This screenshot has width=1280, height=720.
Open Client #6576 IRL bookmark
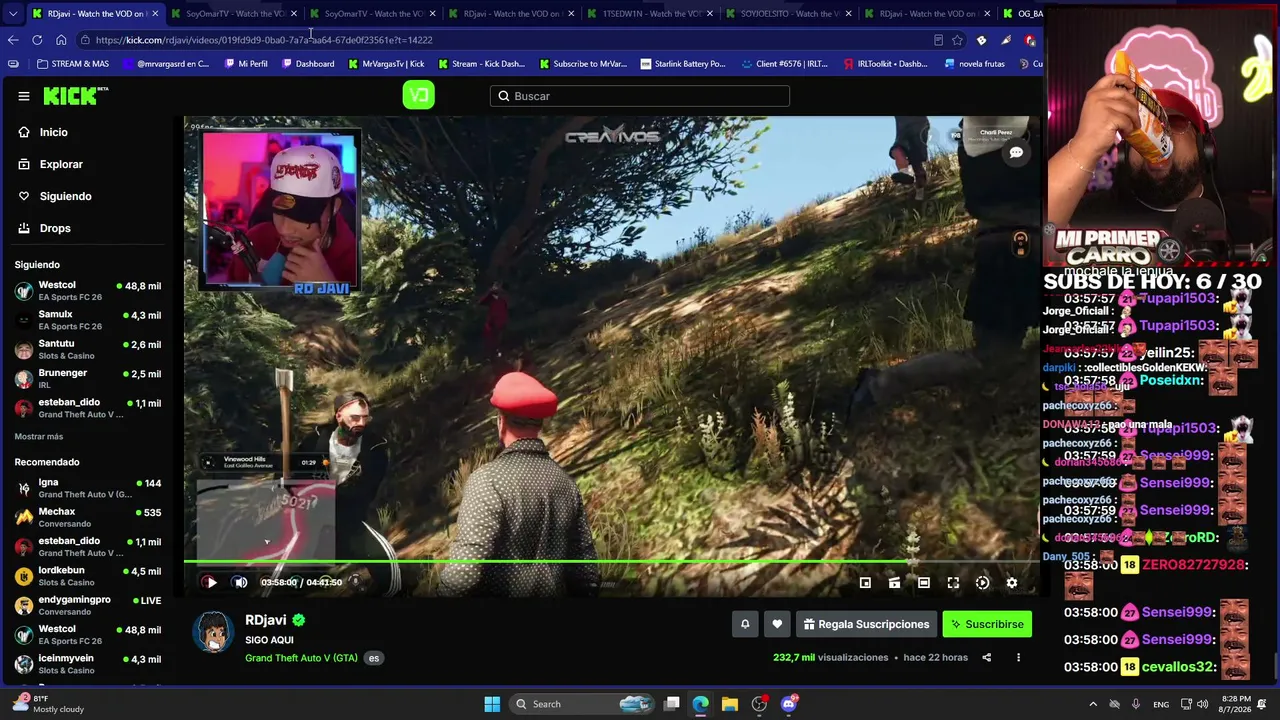[x=785, y=64]
